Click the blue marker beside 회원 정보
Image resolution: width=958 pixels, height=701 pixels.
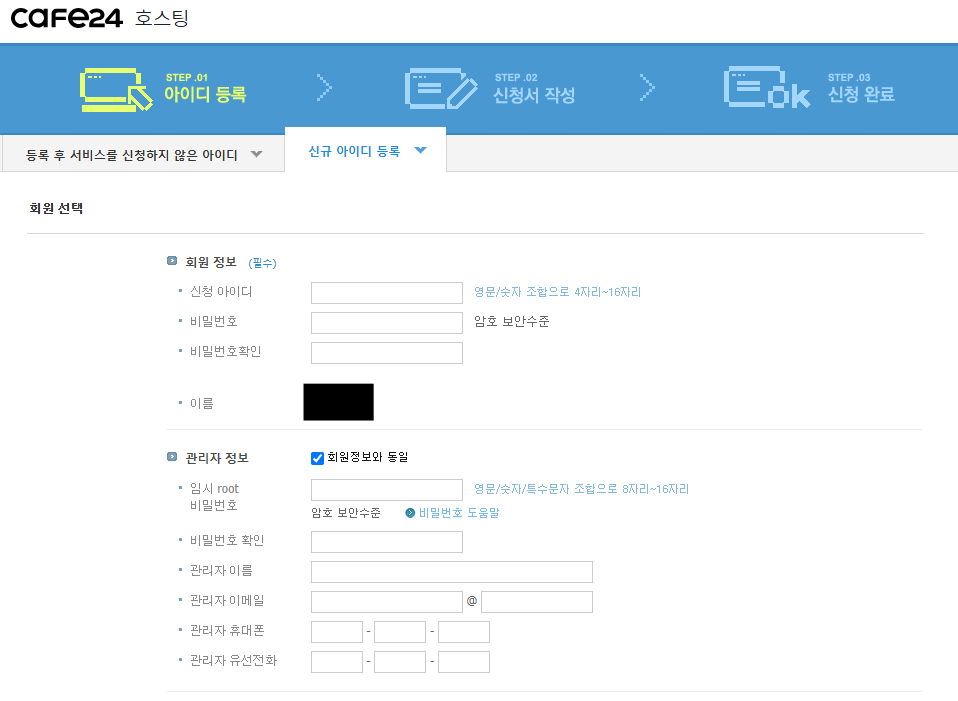tap(171, 259)
